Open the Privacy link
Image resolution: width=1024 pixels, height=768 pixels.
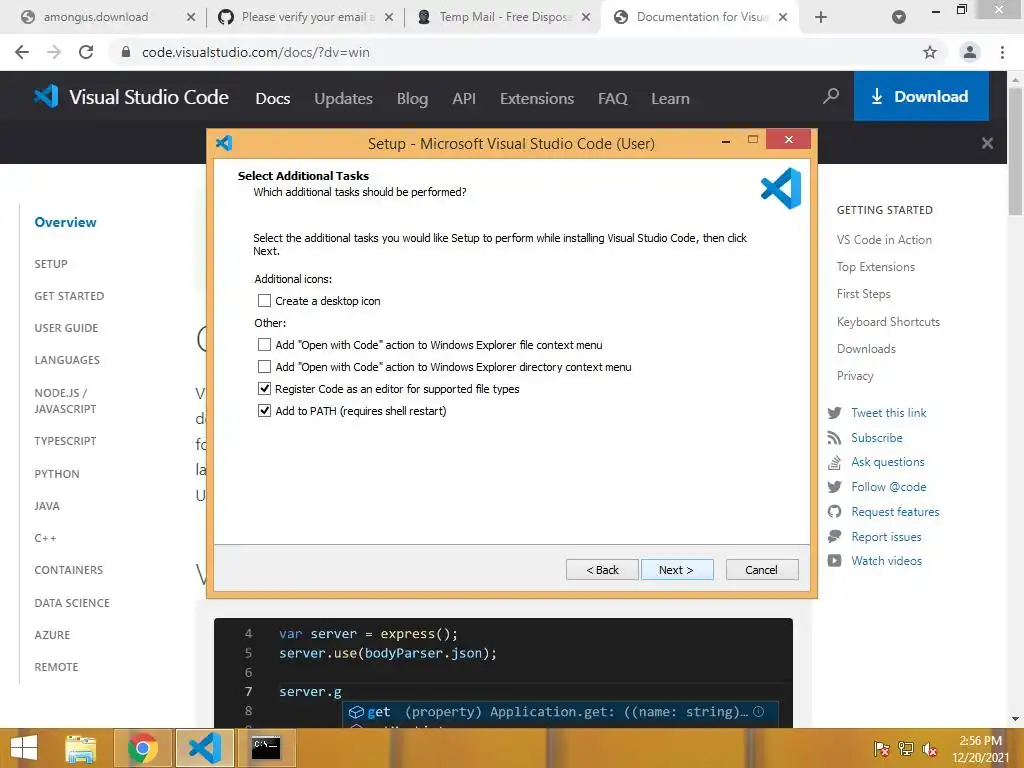855,376
